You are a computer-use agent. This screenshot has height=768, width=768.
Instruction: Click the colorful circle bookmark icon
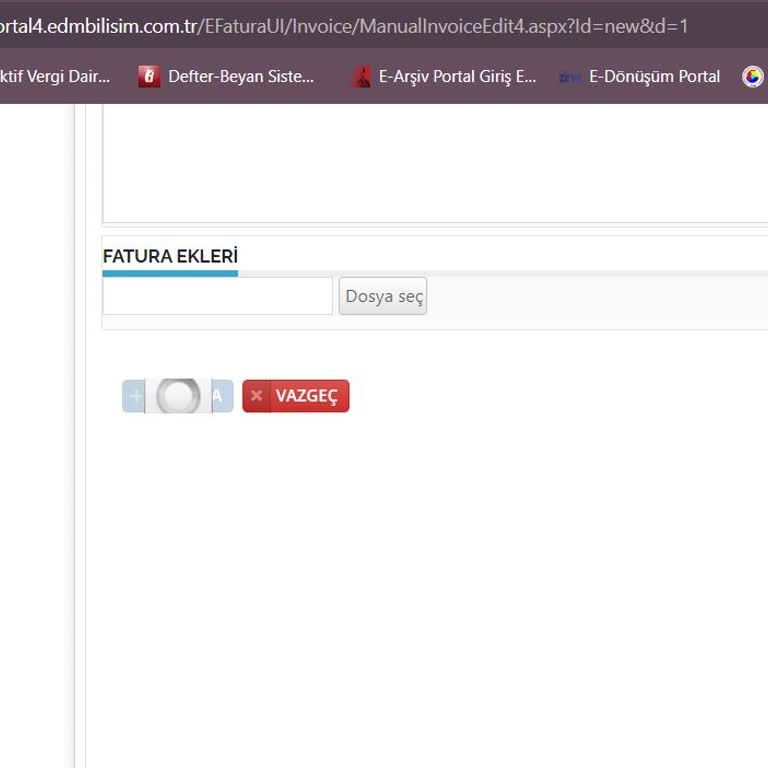pos(753,76)
